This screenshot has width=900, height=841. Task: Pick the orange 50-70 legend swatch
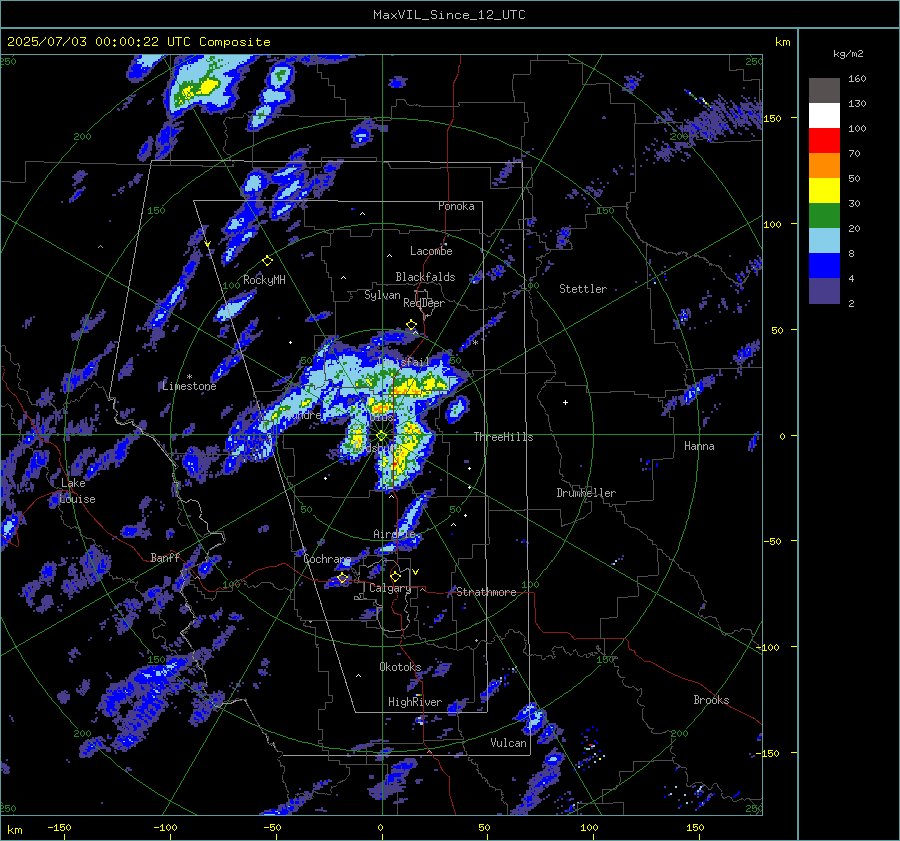824,165
